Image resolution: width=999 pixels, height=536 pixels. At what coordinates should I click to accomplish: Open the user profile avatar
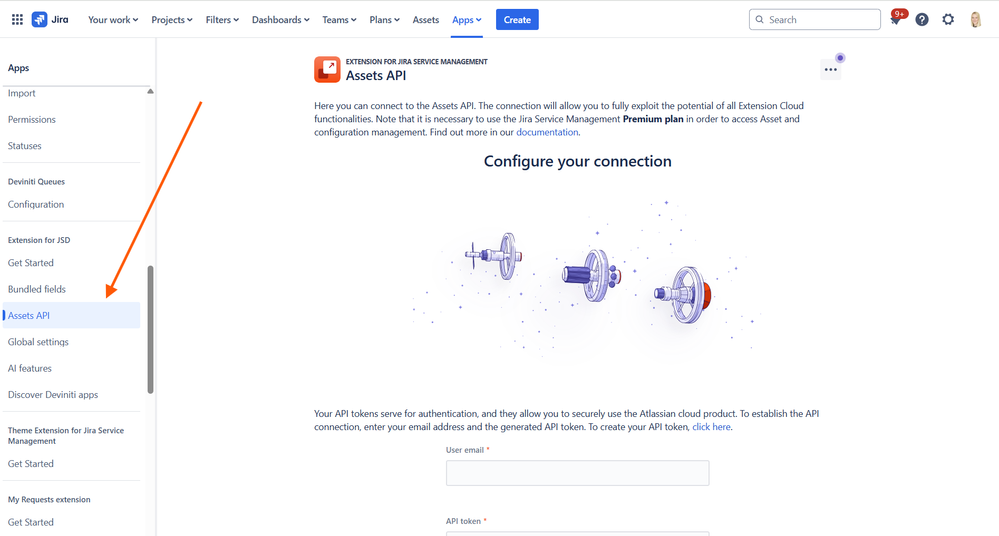[x=975, y=20]
